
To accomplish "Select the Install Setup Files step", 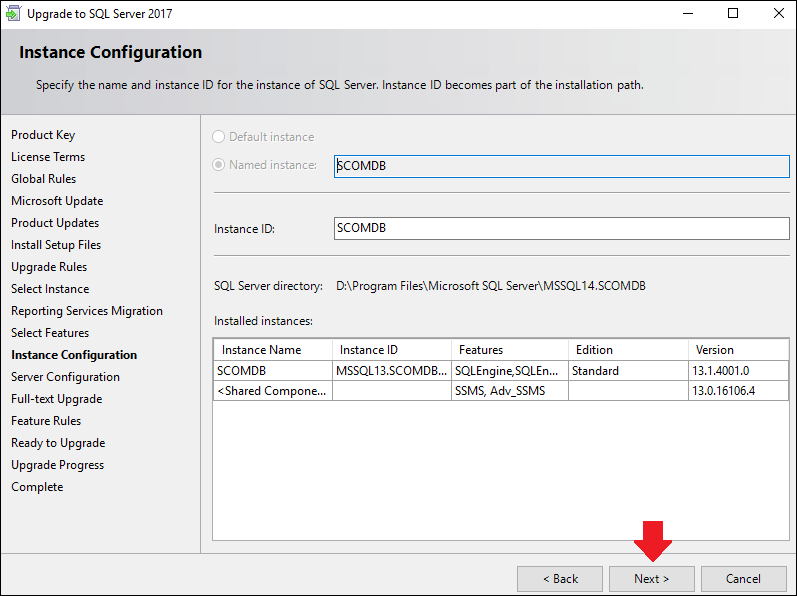I will tap(56, 245).
